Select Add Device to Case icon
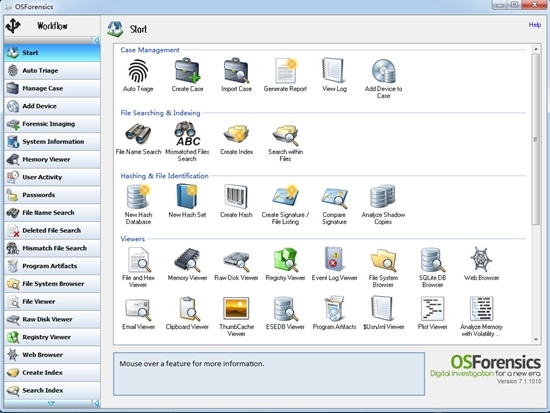550x413 pixels. click(x=383, y=71)
